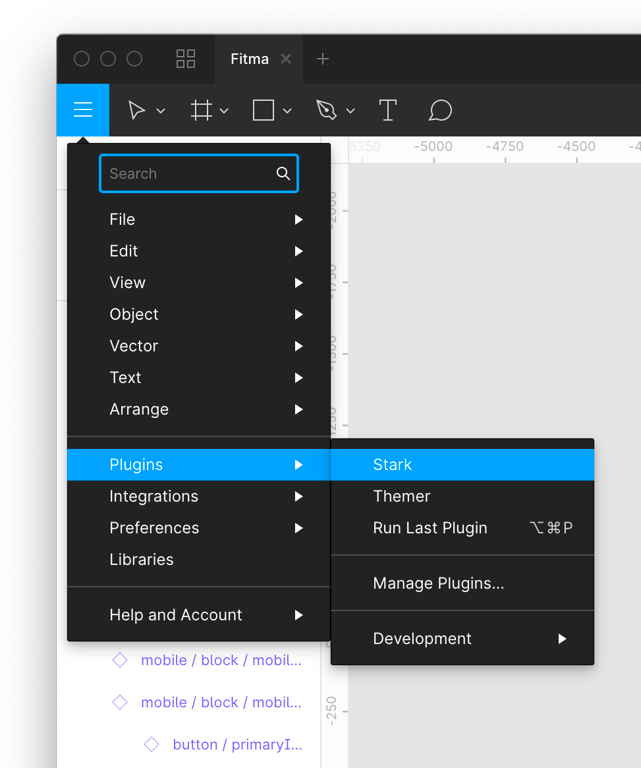The image size is (641, 768).
Task: Expand Pen tool dropdown chevron
Action: click(351, 111)
